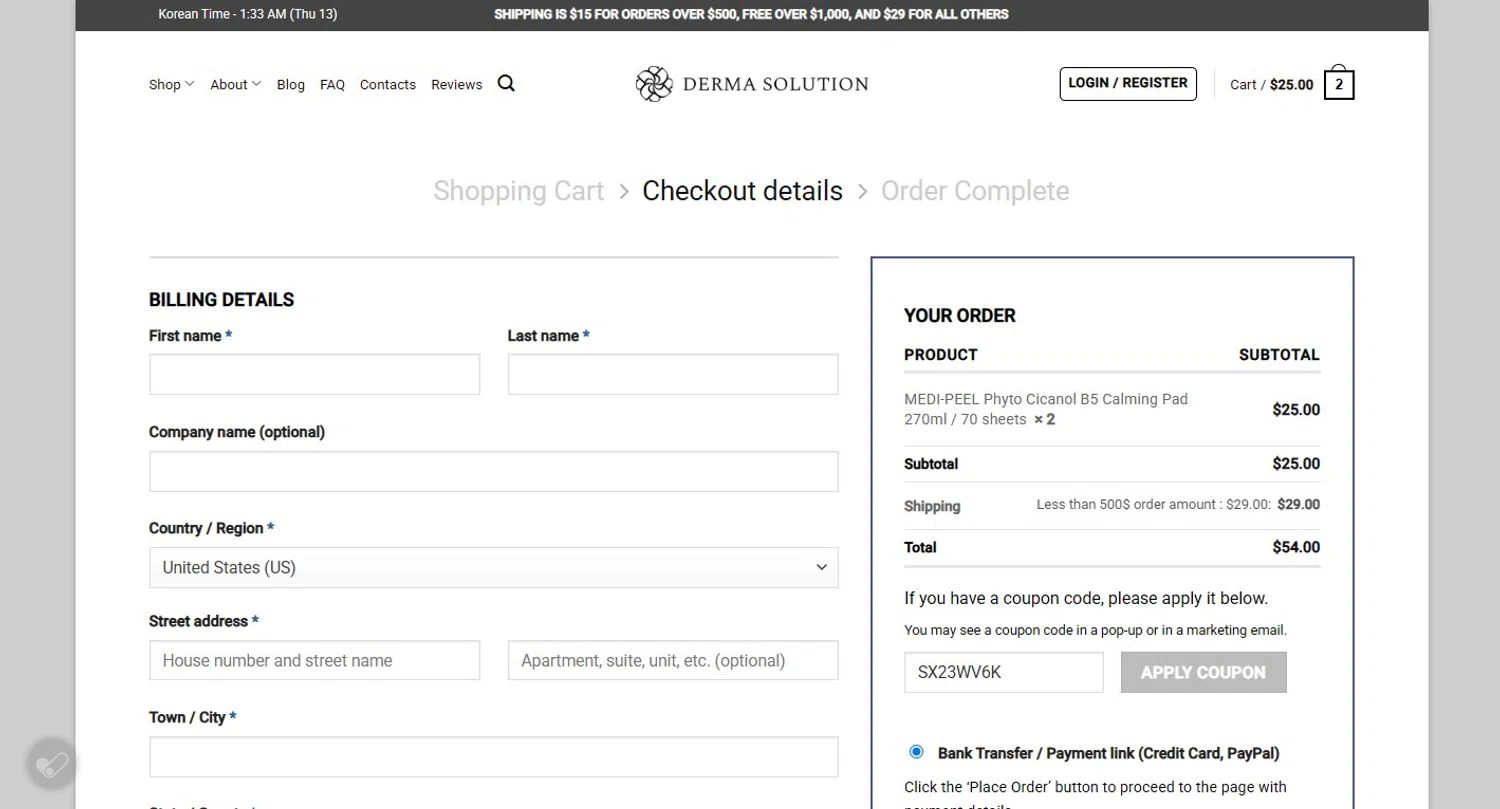Click the Korean Time text in top bar

coord(247,14)
